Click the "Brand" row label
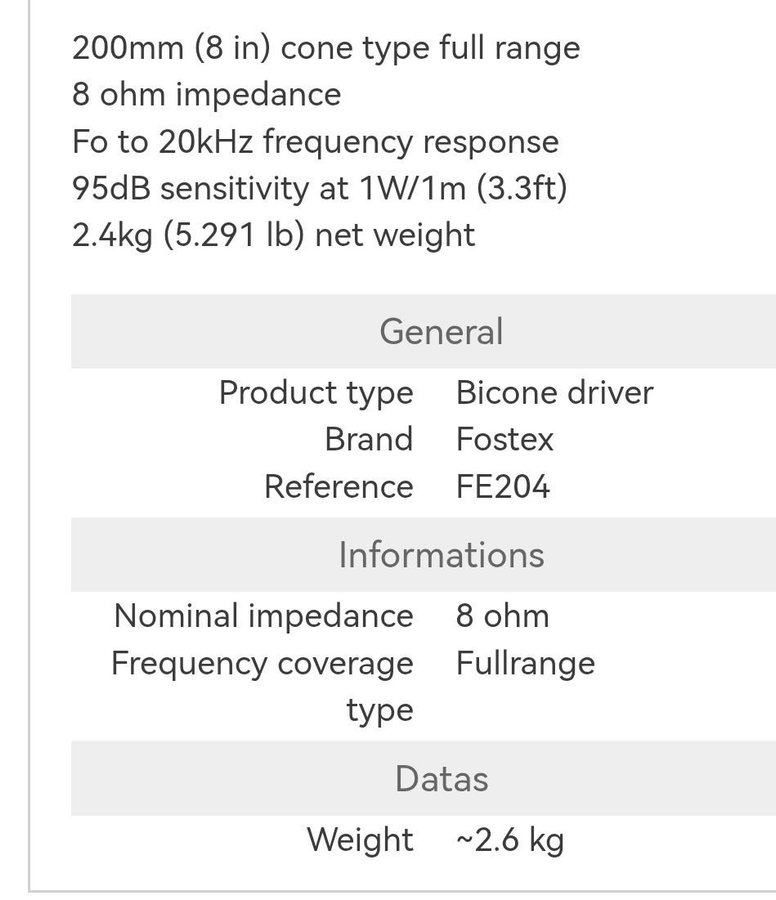 (x=368, y=439)
